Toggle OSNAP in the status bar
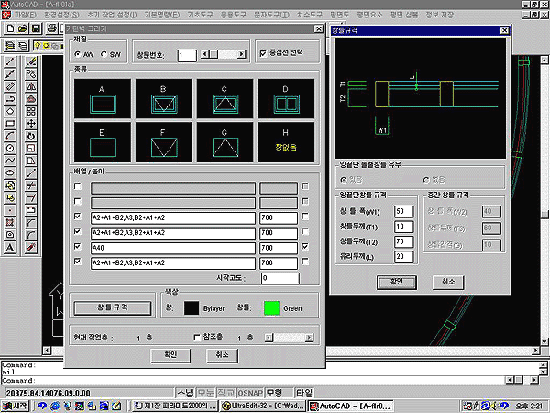The image size is (550, 413). 250,392
